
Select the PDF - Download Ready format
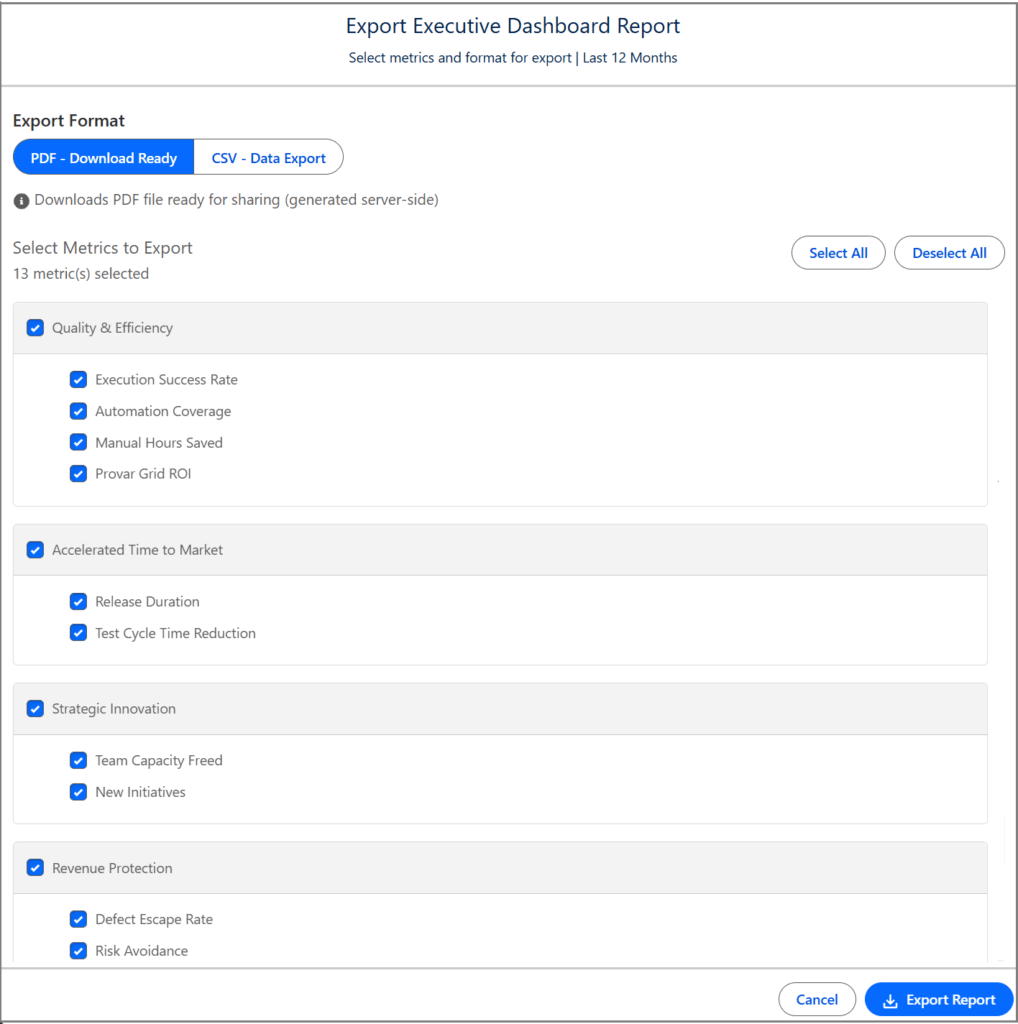coord(103,158)
